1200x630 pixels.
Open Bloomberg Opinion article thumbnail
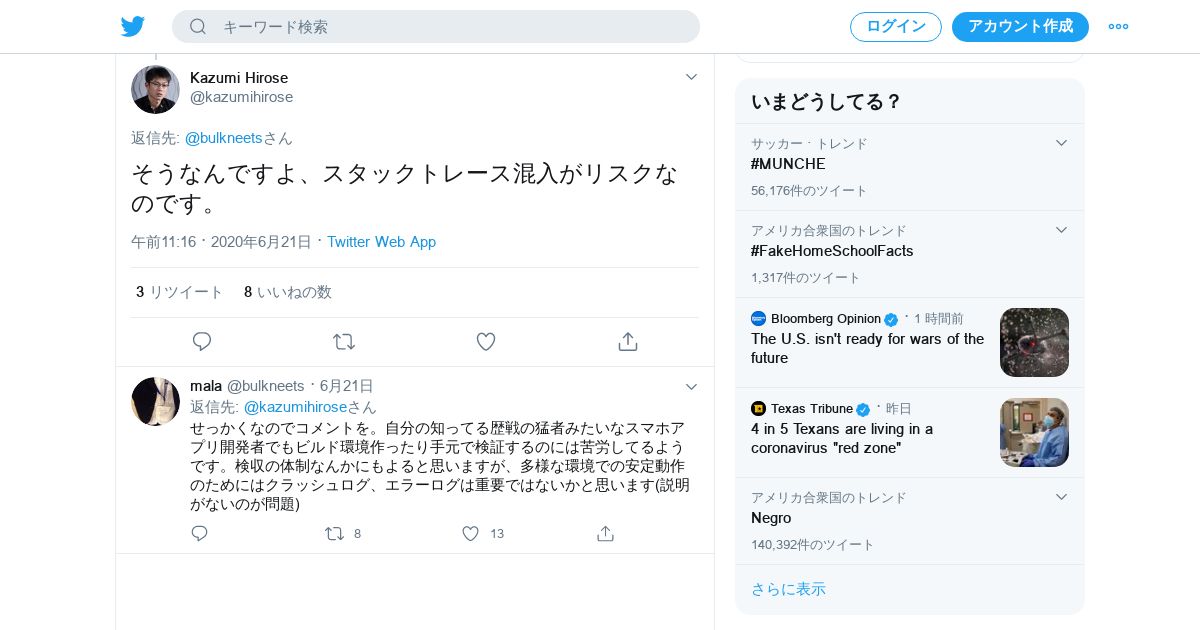click(1034, 342)
